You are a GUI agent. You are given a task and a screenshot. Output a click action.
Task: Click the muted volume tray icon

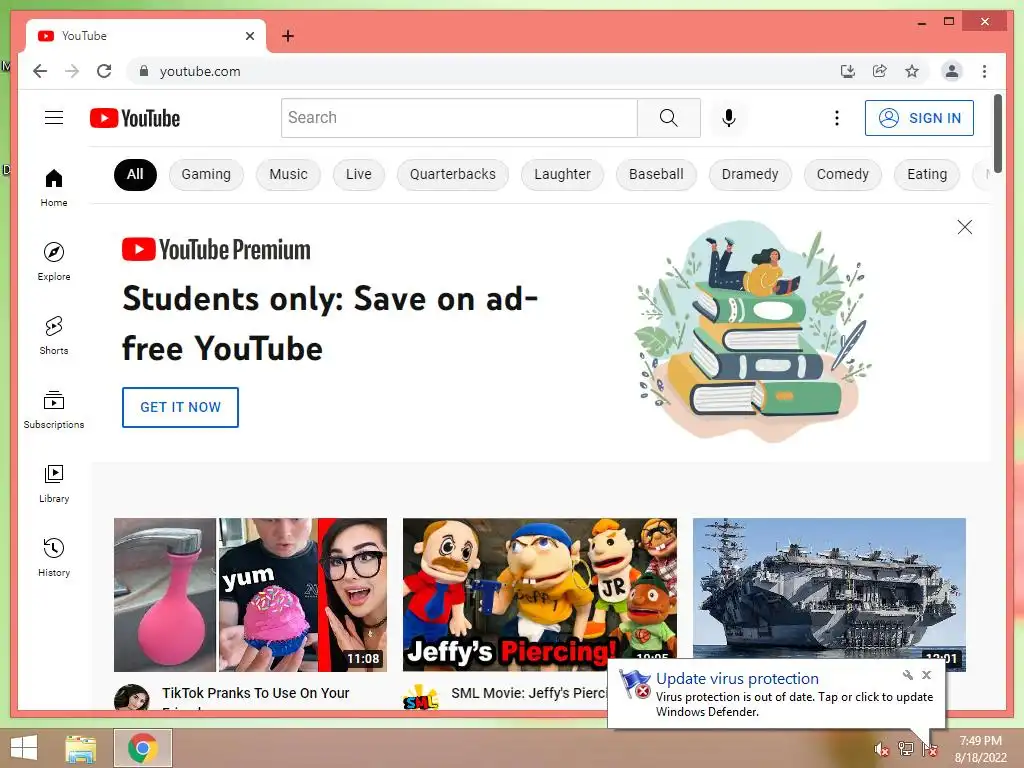click(882, 749)
